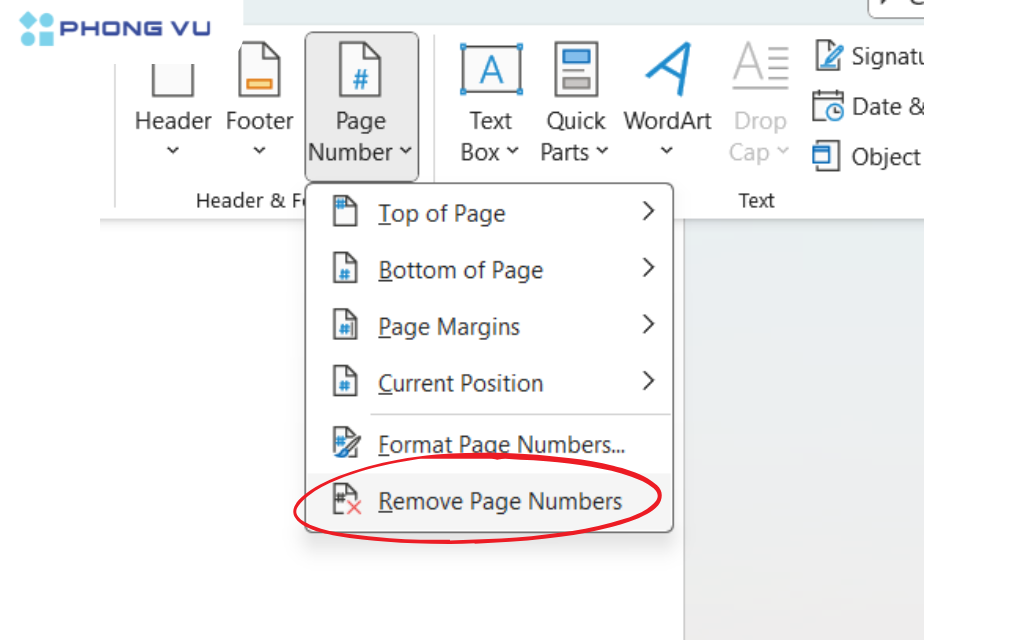Choose Bottom of Page from the menu
1024x640 pixels.
(461, 270)
